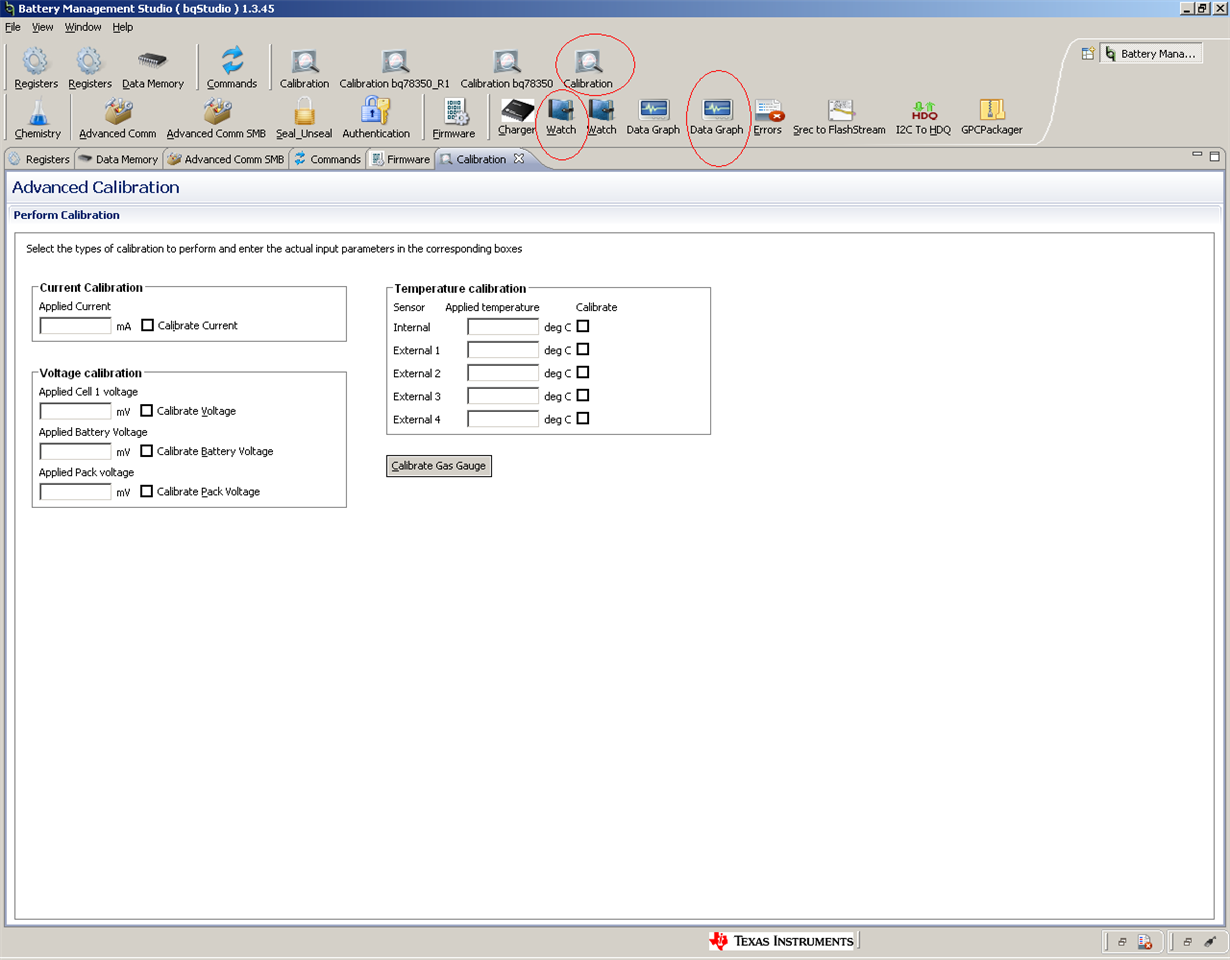Click the External 1 temperature field
This screenshot has height=960, width=1230.
click(x=503, y=350)
